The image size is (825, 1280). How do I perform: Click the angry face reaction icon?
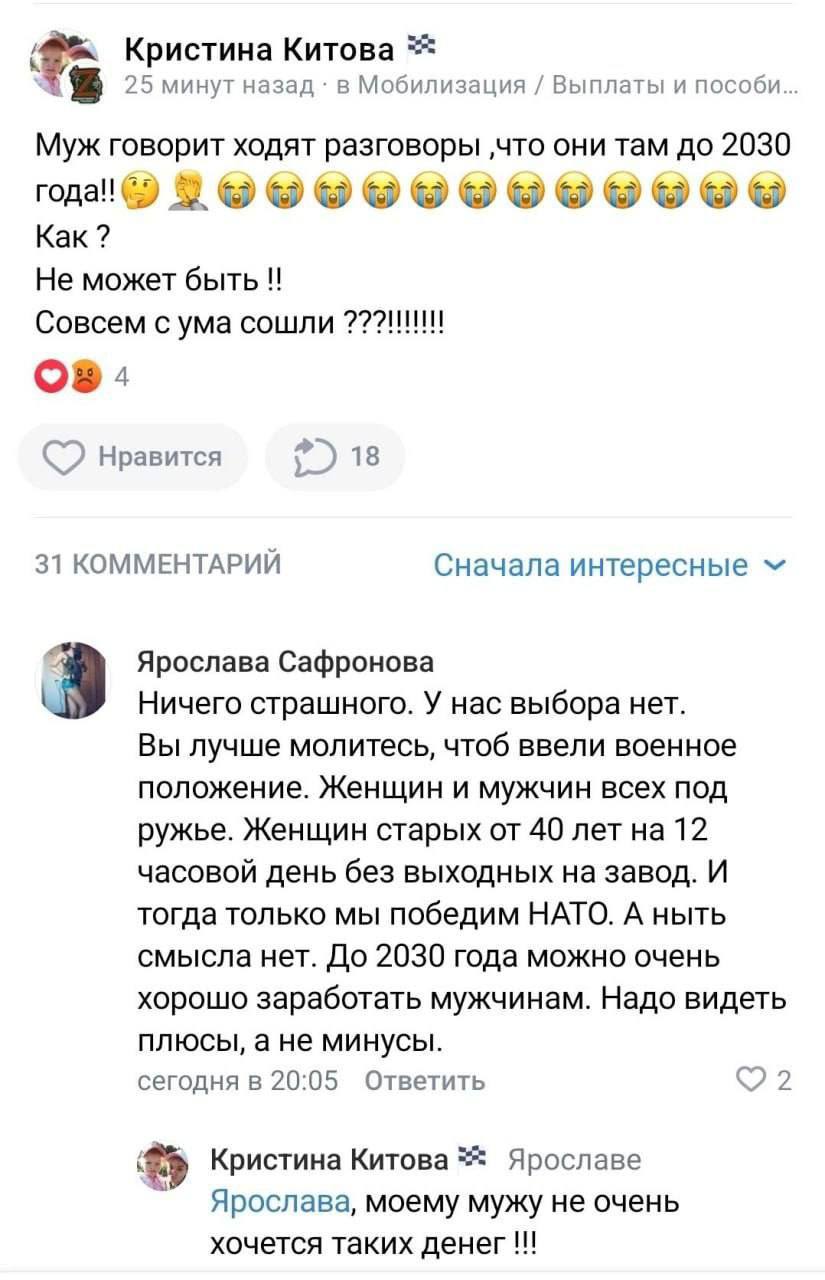tap(87, 377)
